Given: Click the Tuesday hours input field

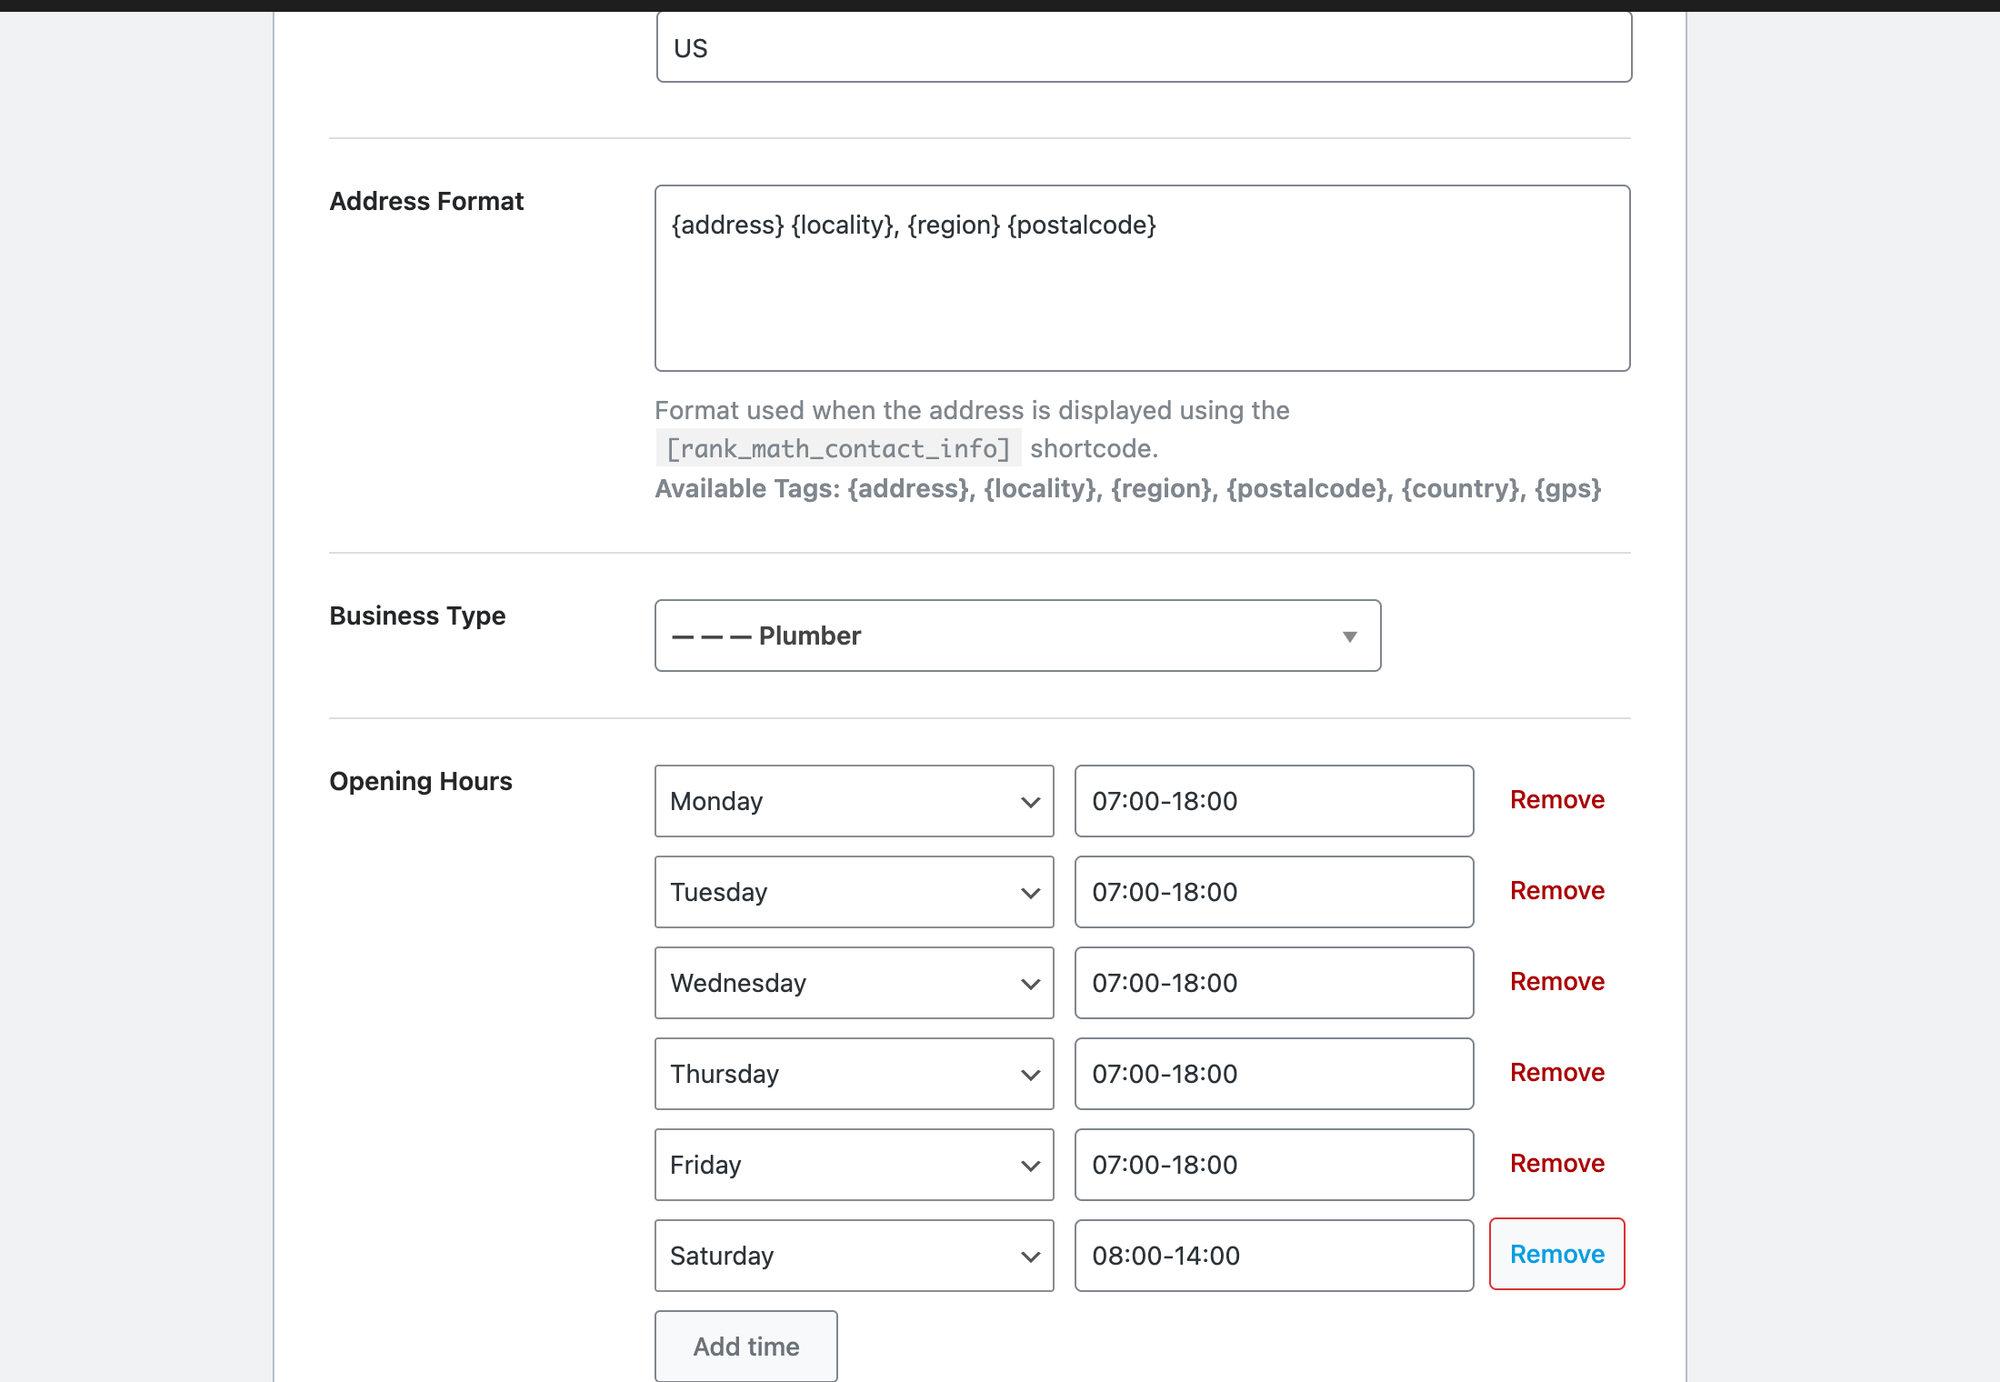Looking at the screenshot, I should pos(1274,892).
